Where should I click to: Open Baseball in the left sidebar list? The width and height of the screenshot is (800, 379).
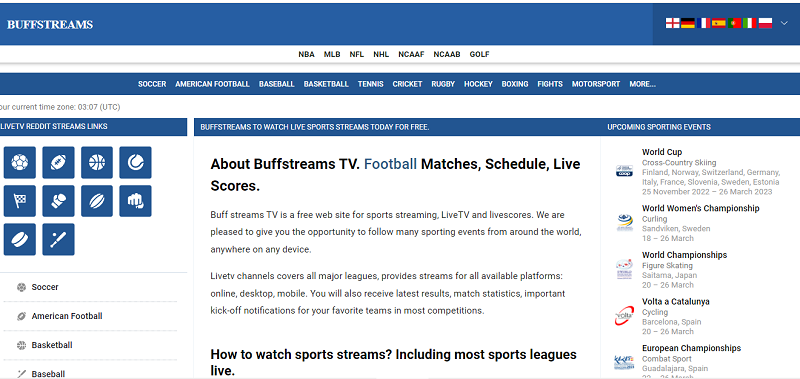[48, 374]
